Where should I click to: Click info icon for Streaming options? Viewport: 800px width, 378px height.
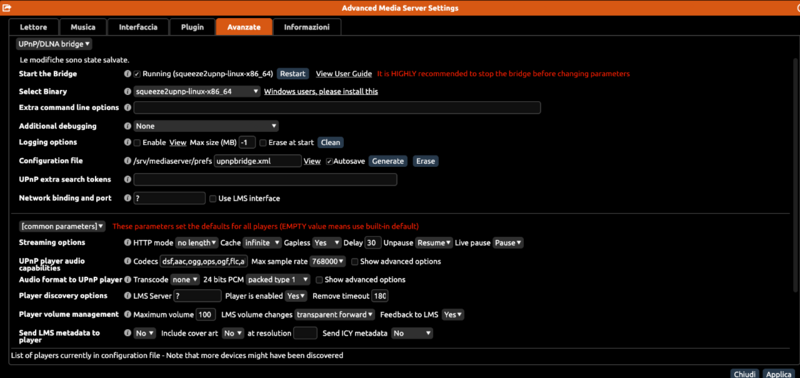point(128,243)
